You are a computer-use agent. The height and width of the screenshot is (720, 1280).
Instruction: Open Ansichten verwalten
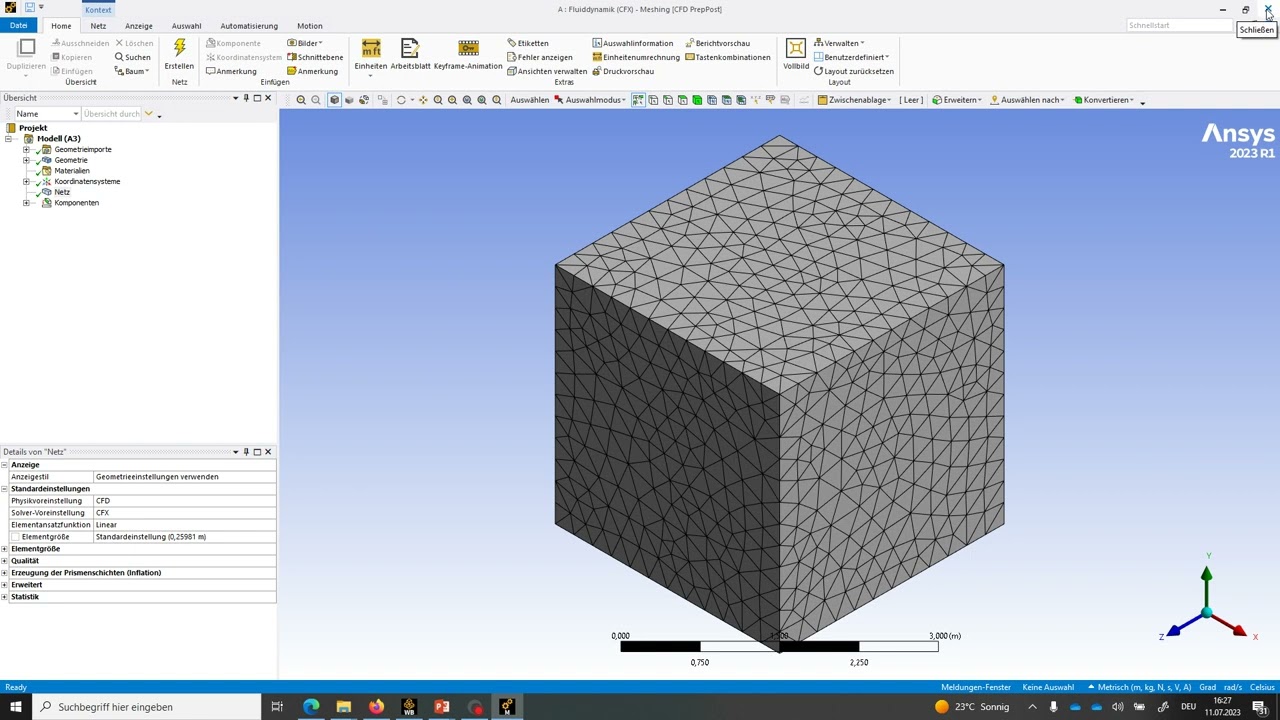547,71
